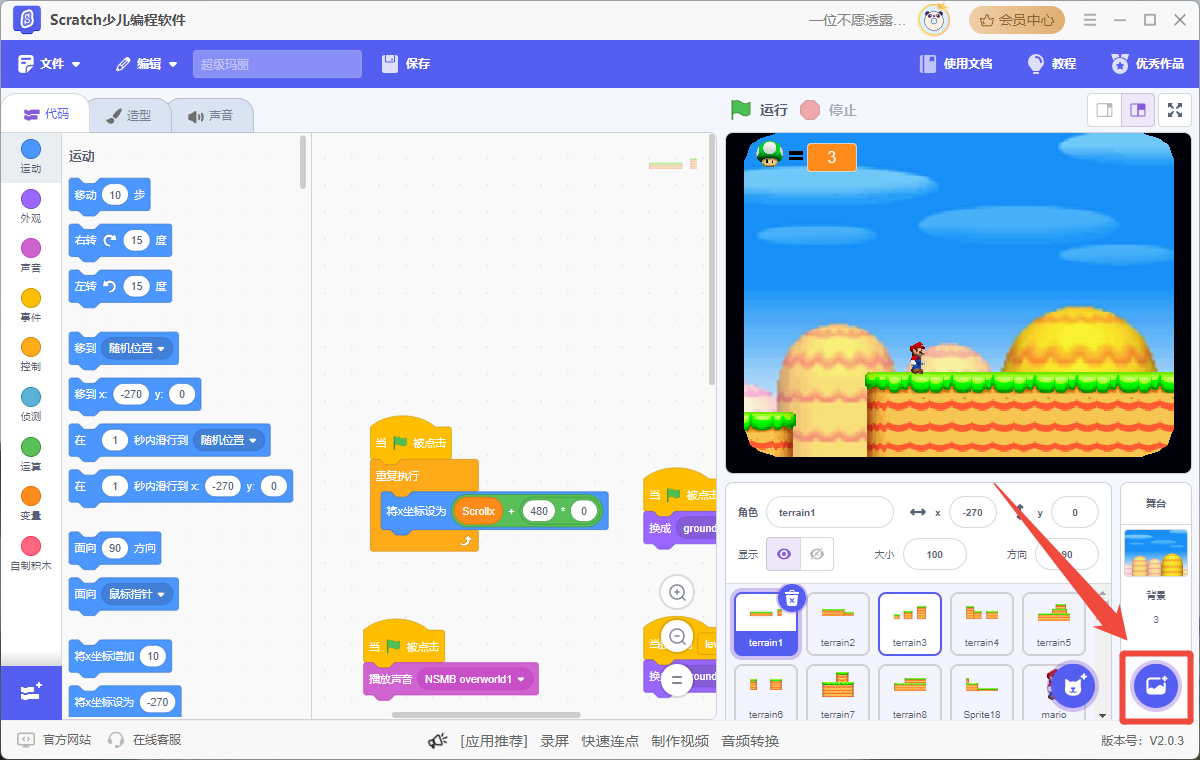This screenshot has width=1200, height=760.
Task: Click the sprite name field terrain1
Action: tap(830, 512)
